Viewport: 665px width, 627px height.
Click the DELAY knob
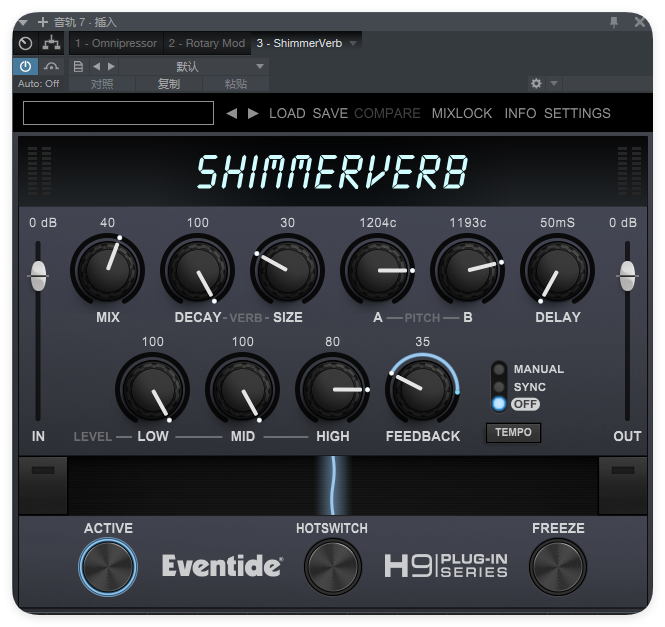click(557, 270)
